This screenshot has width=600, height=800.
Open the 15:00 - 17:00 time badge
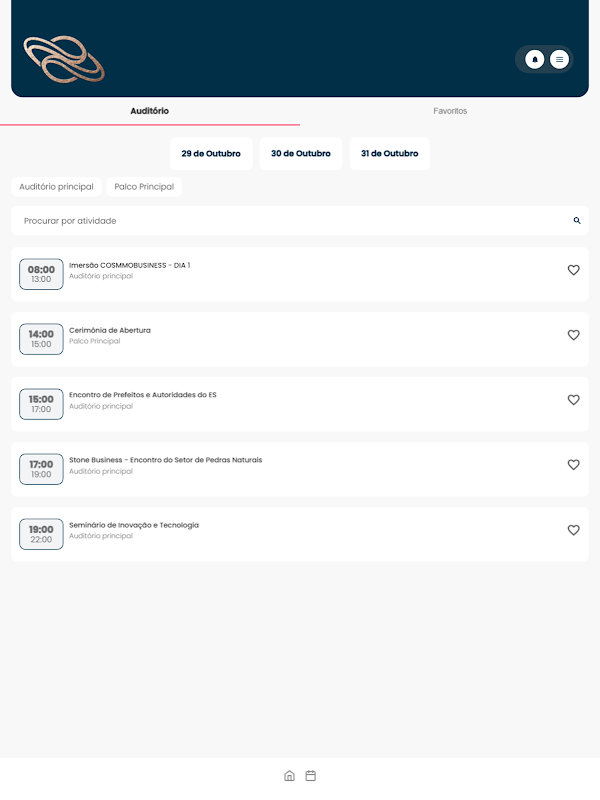[41, 404]
